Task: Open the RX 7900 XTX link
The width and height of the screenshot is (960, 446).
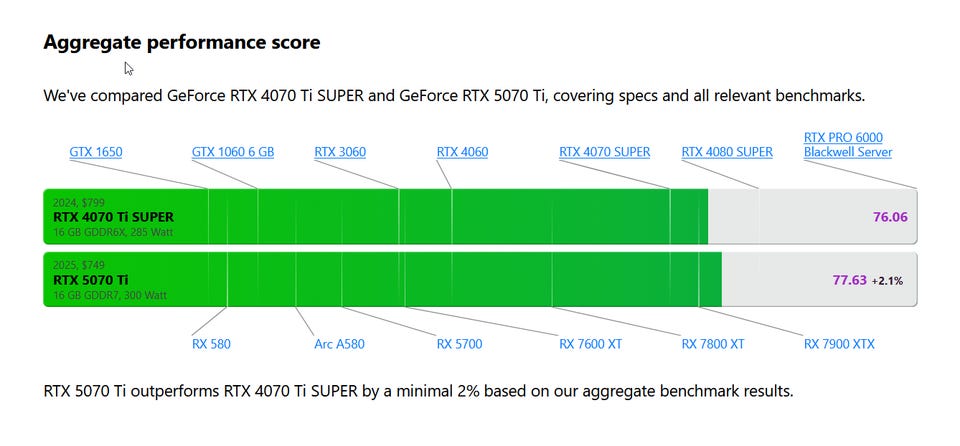Action: click(x=839, y=344)
